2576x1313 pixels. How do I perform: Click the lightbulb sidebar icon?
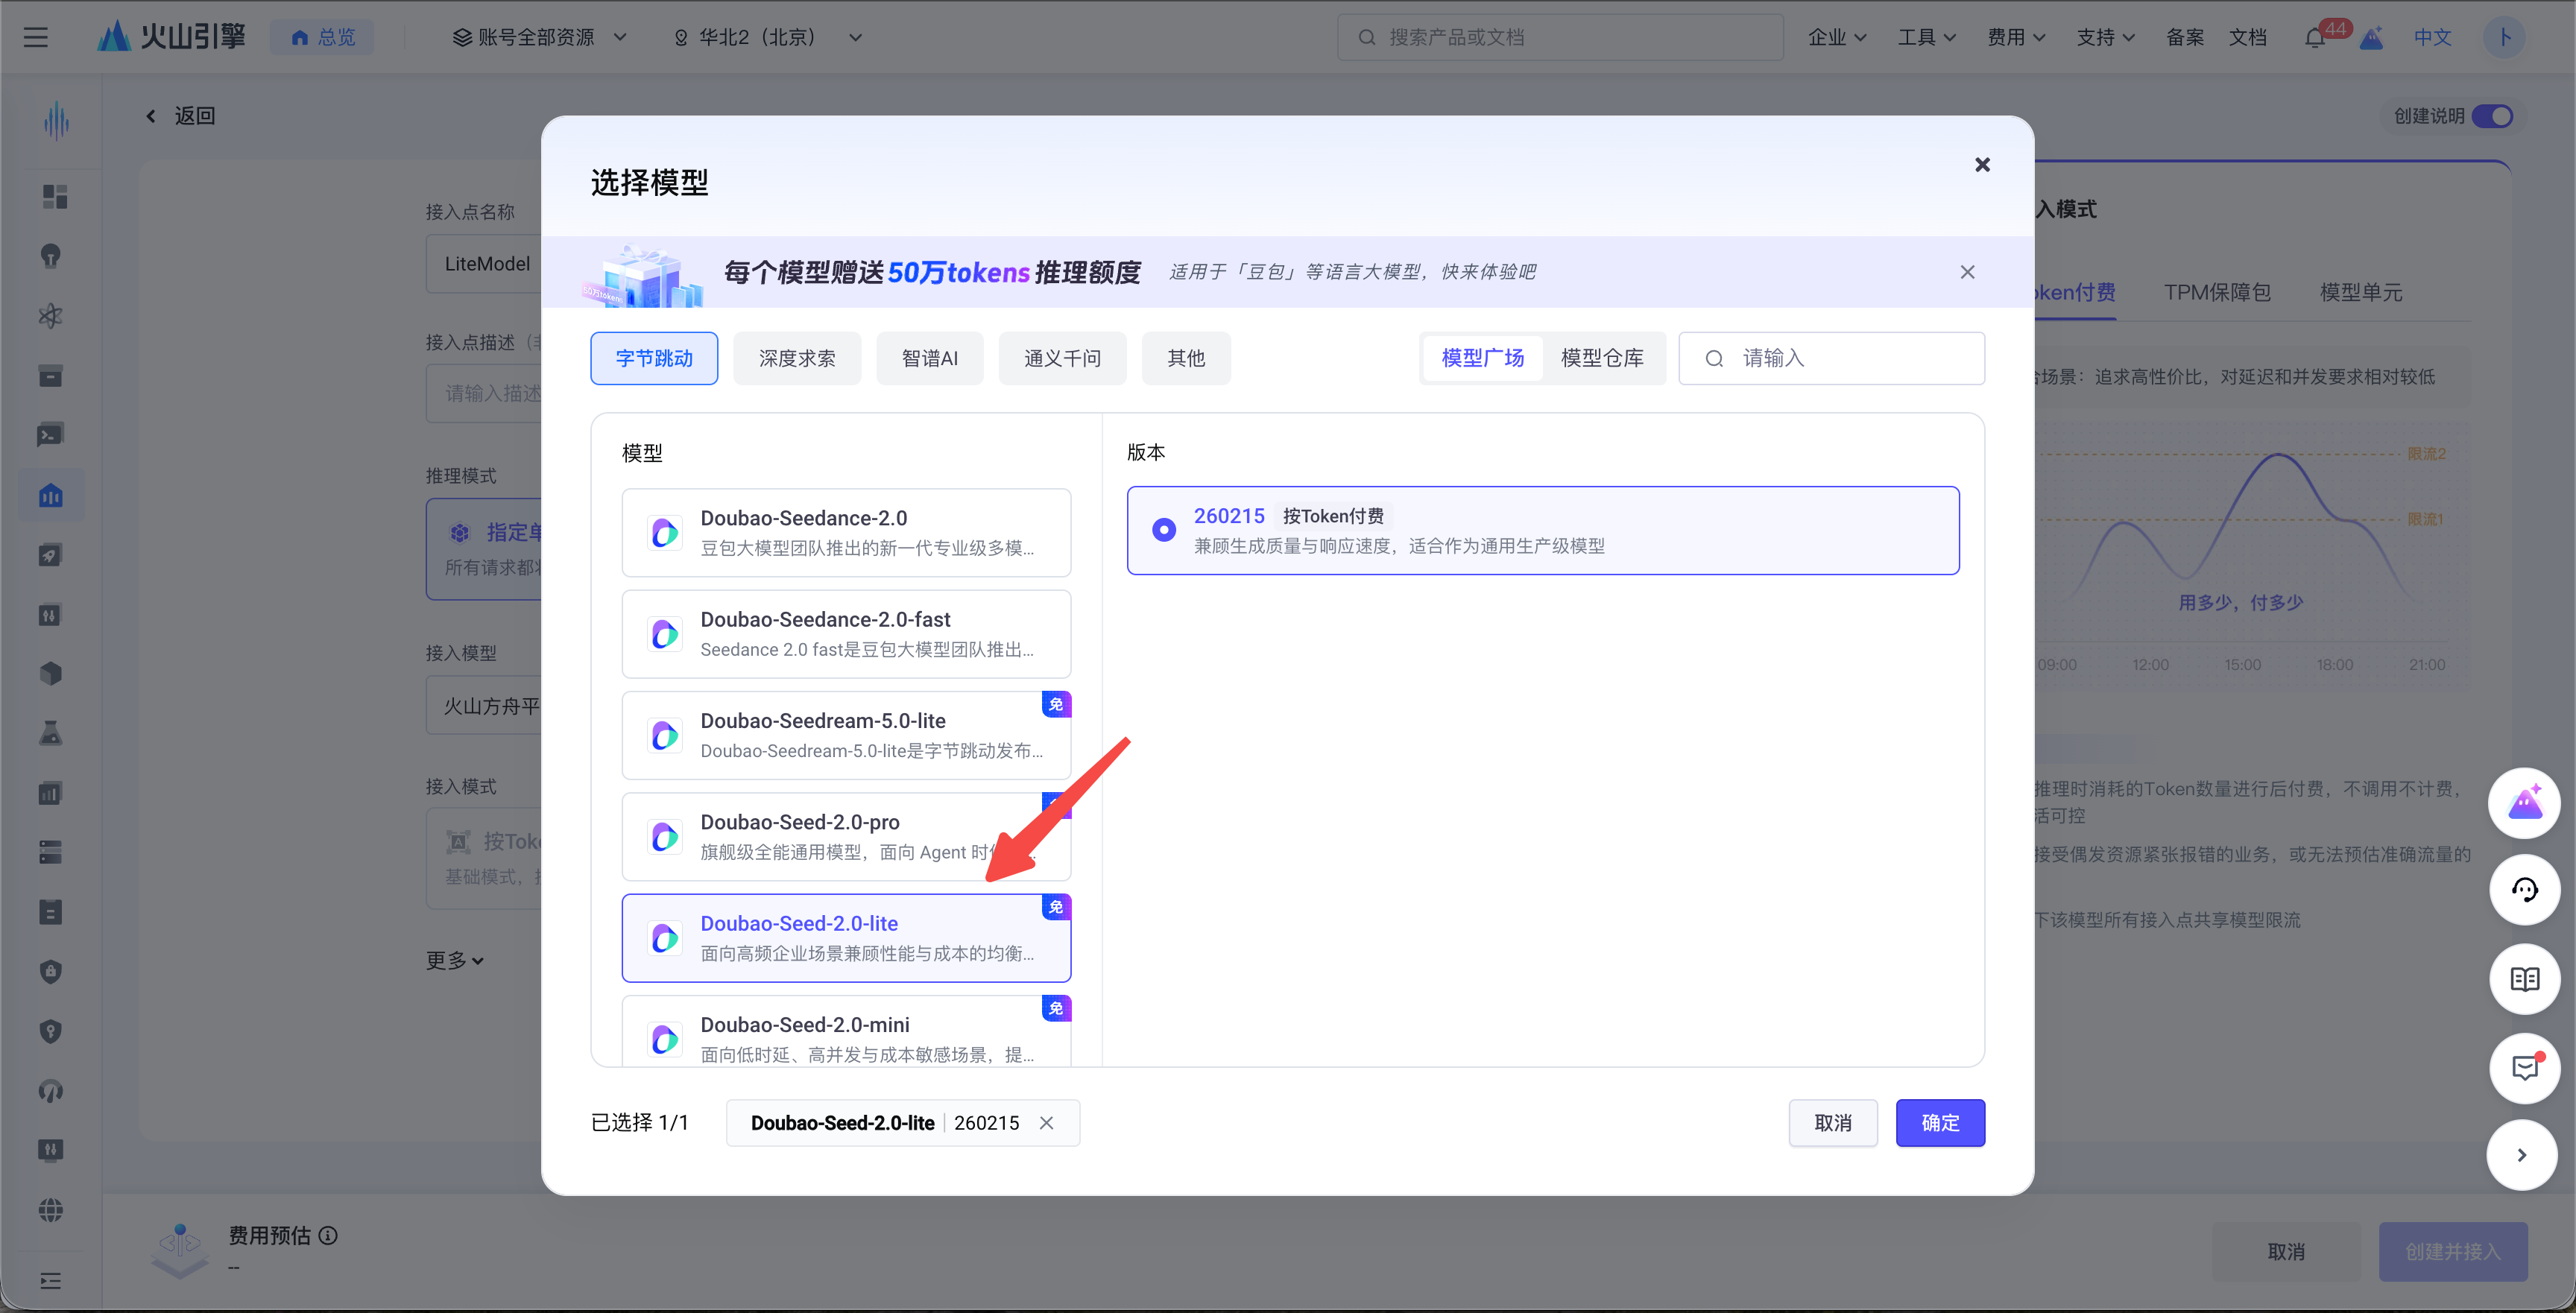[x=51, y=257]
